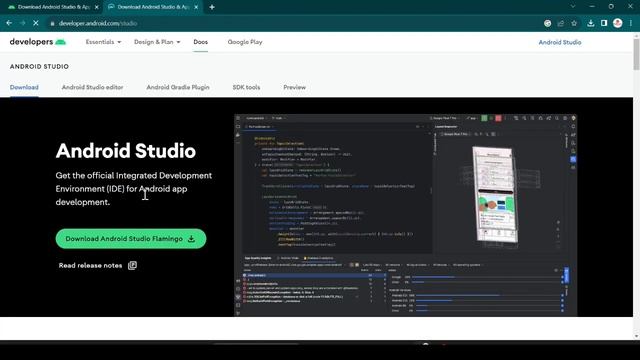
Task: Click the Android Studio IDE screenshot
Action: pyautogui.click(x=406, y=215)
